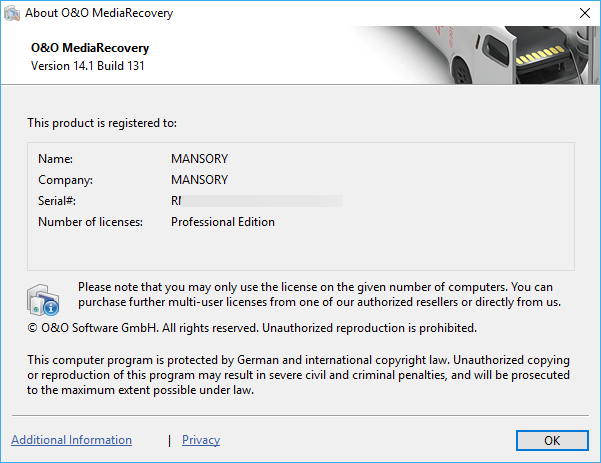Close the About dialog with the X button

coord(583,13)
